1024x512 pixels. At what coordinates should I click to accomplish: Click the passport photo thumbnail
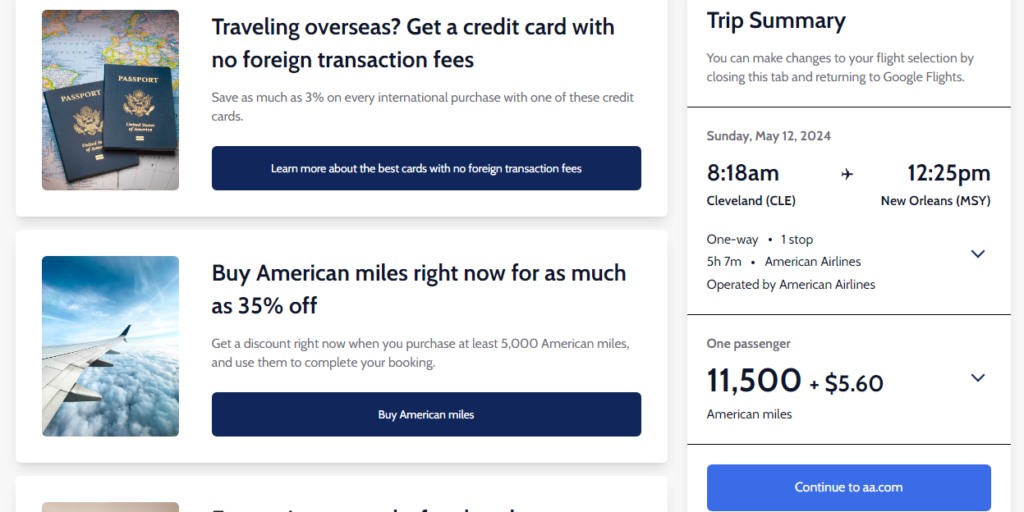tap(110, 100)
